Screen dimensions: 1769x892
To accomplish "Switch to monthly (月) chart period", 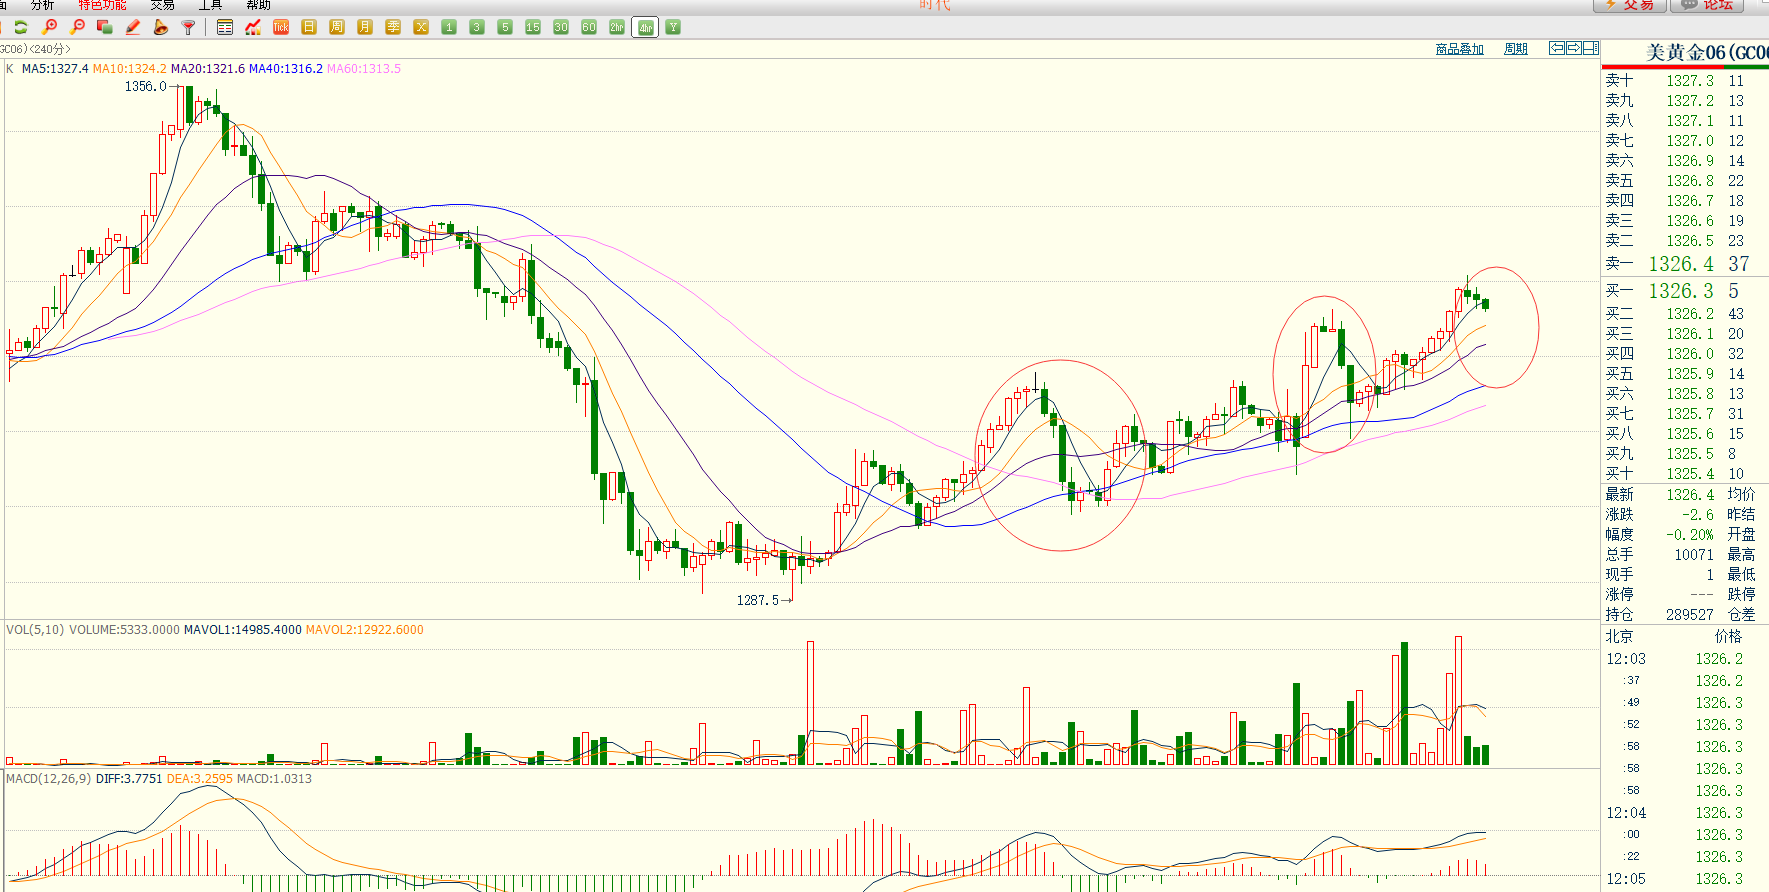I will pos(365,27).
